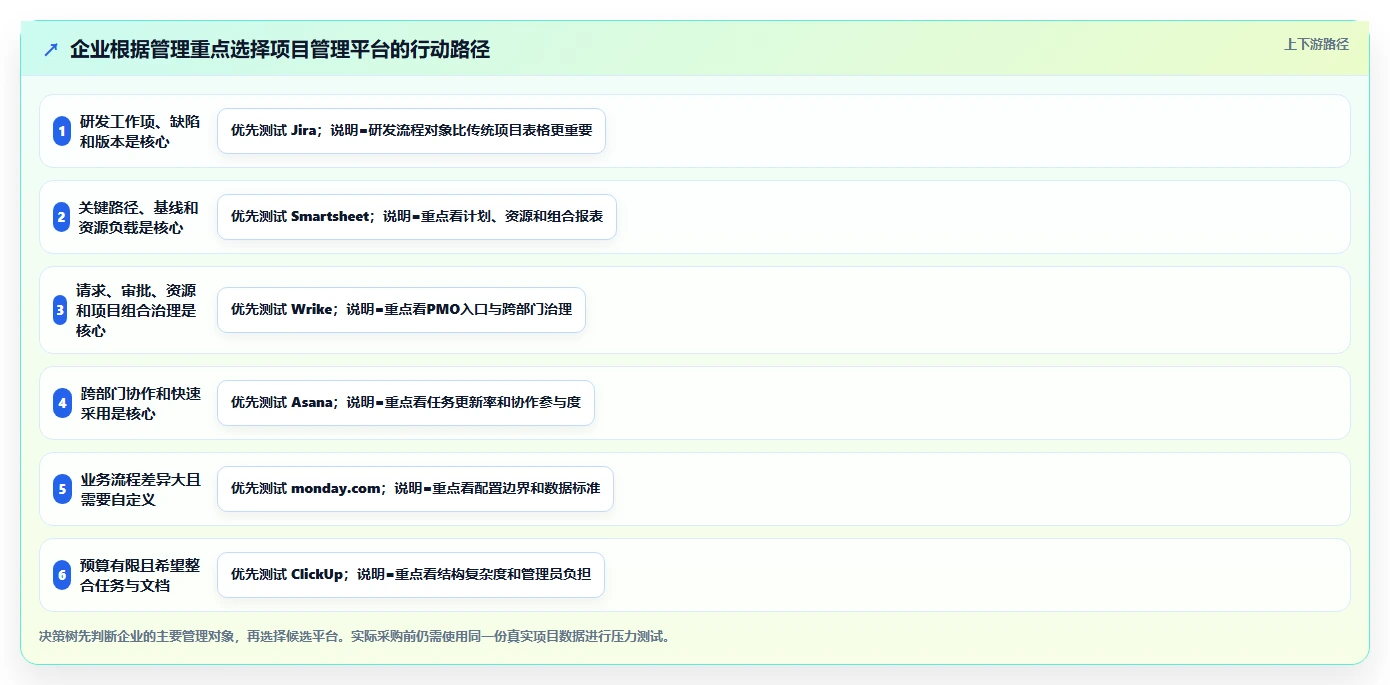Click the label 关键路径、基线和资源负载是核心
The height and width of the screenshot is (685, 1390).
click(139, 217)
